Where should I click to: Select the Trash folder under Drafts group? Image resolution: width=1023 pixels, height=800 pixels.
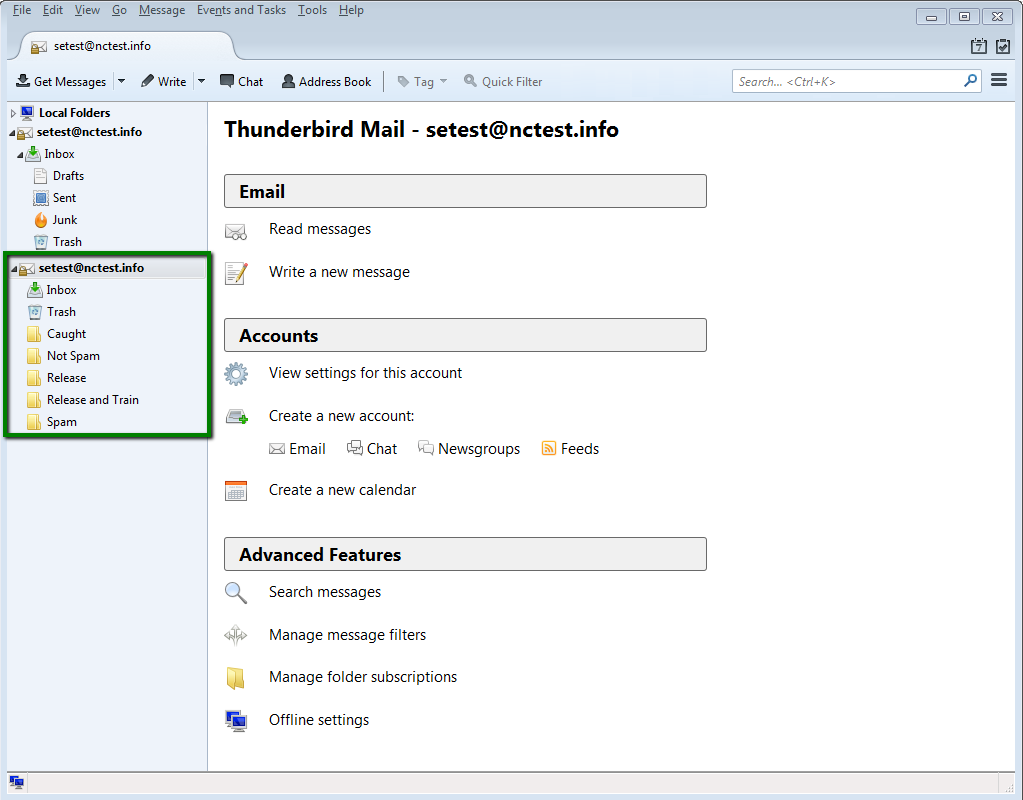tap(67, 241)
